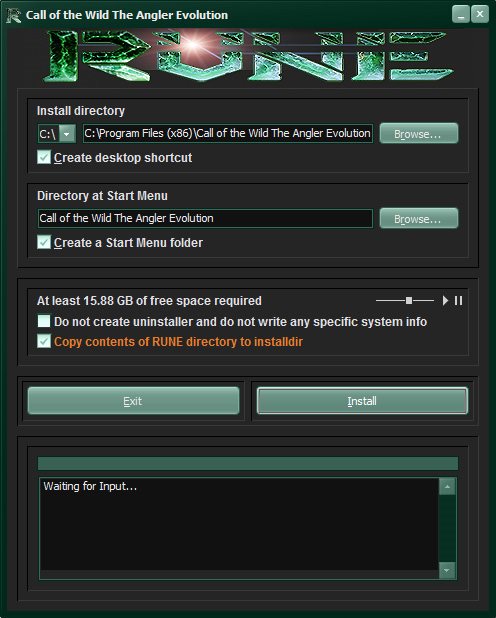Click the log scroll down arrow
Viewport: 496px width, 618px height.
coord(447,570)
